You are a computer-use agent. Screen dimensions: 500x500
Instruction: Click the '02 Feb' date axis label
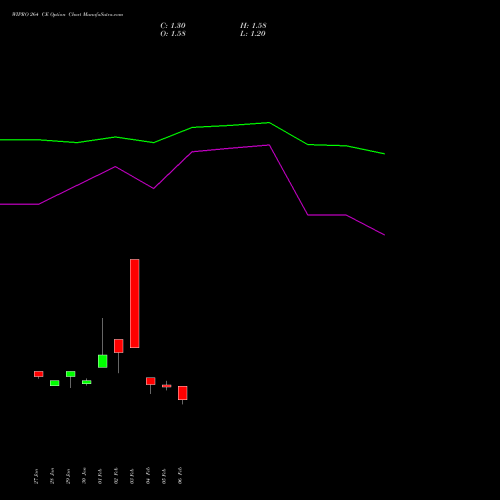coord(116,476)
